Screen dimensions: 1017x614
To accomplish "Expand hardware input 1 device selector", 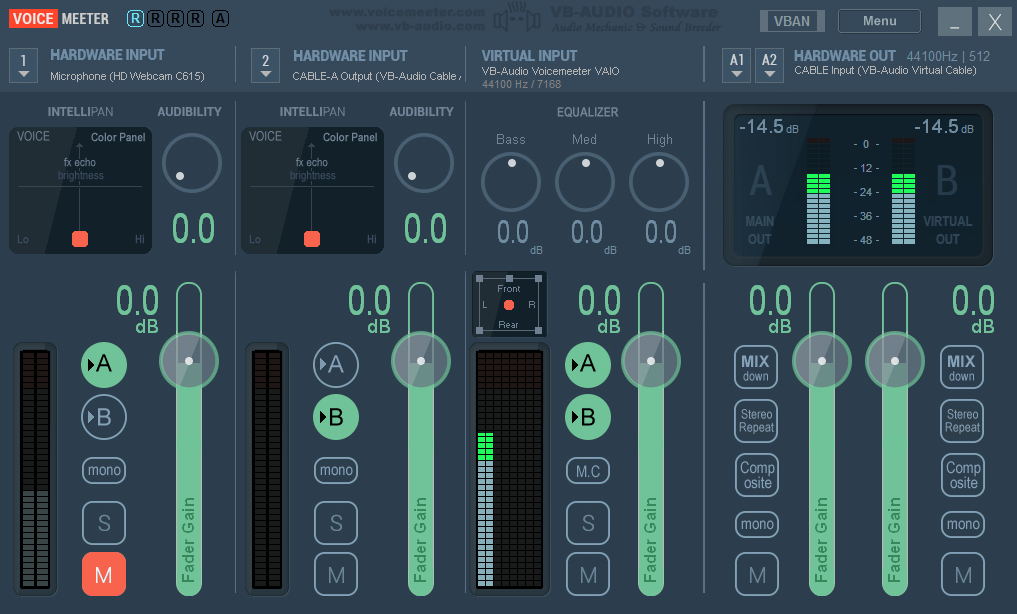I will pyautogui.click(x=23, y=65).
